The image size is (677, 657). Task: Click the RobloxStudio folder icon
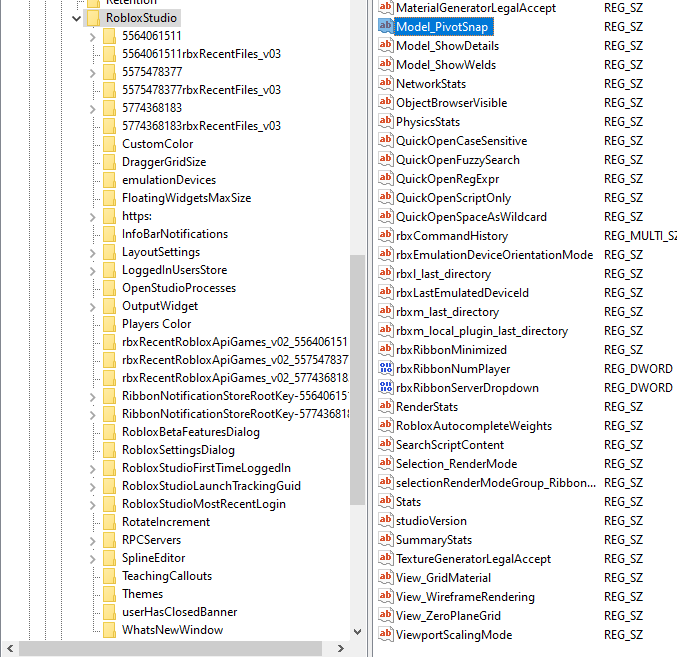93,18
